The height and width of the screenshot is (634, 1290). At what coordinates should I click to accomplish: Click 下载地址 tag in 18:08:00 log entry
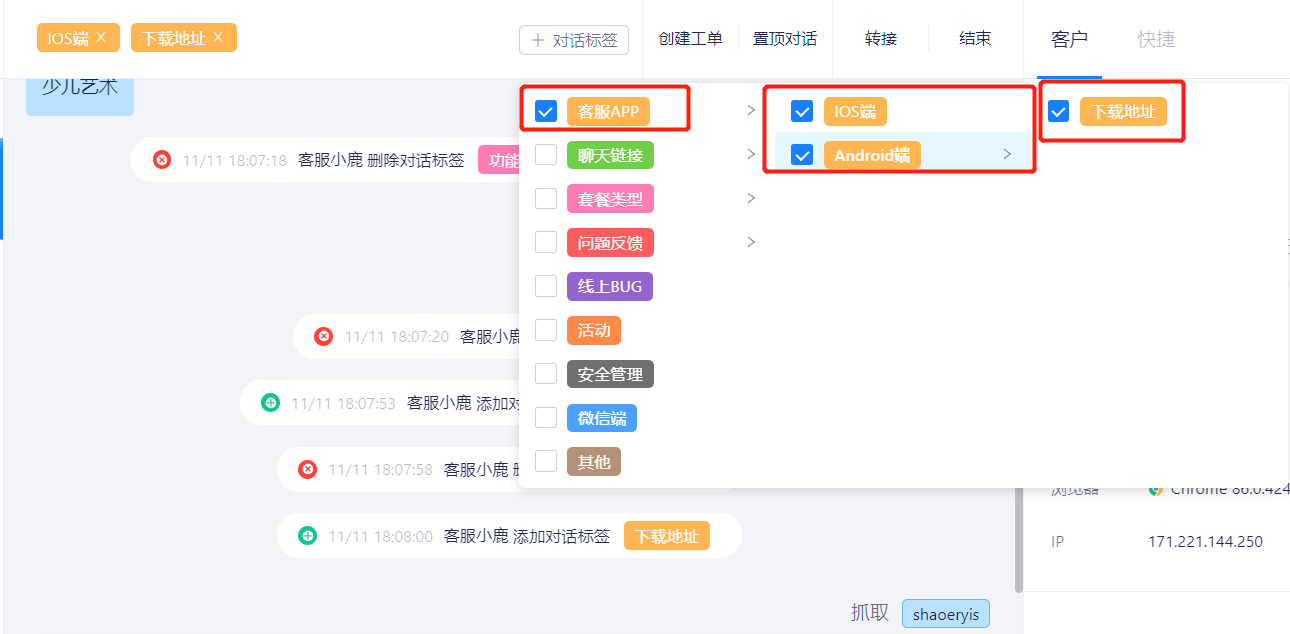(667, 535)
